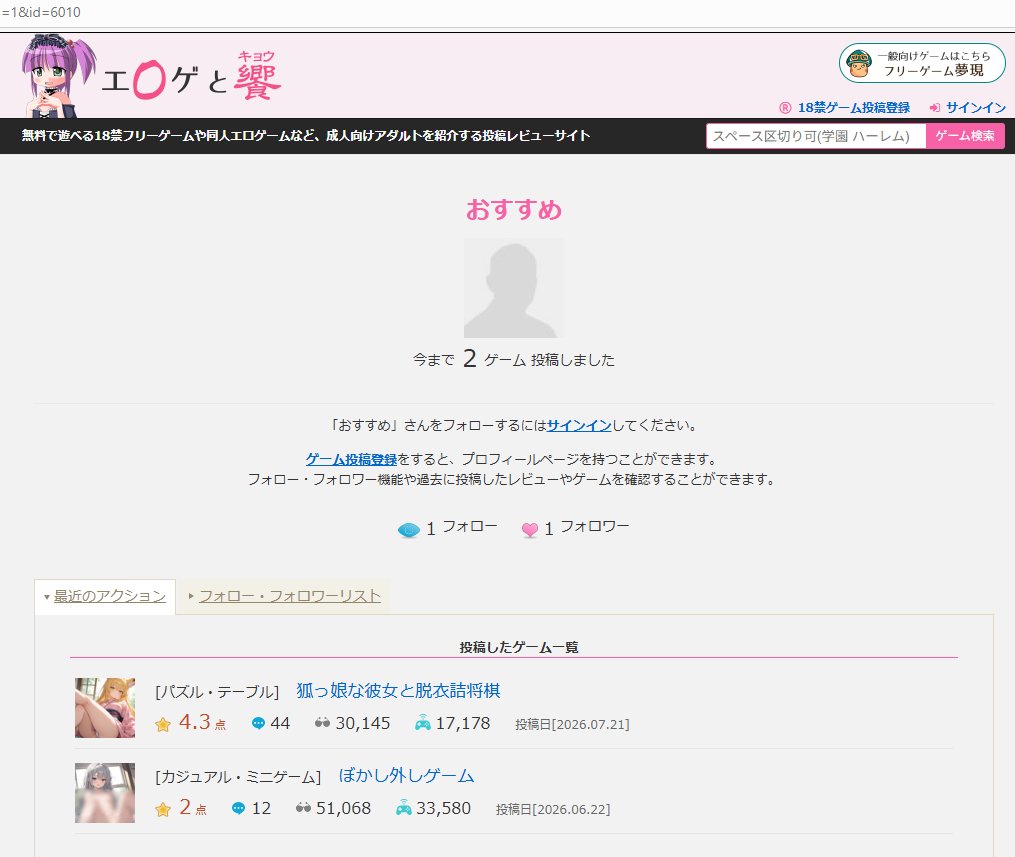Click the 1 フォロー count text

[462, 528]
